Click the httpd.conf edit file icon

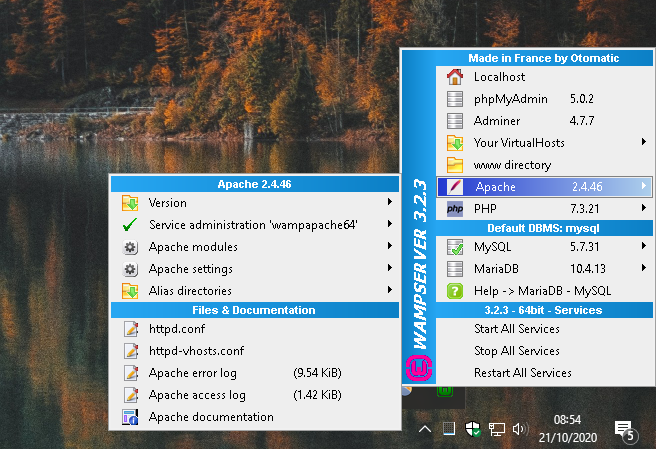click(x=131, y=329)
